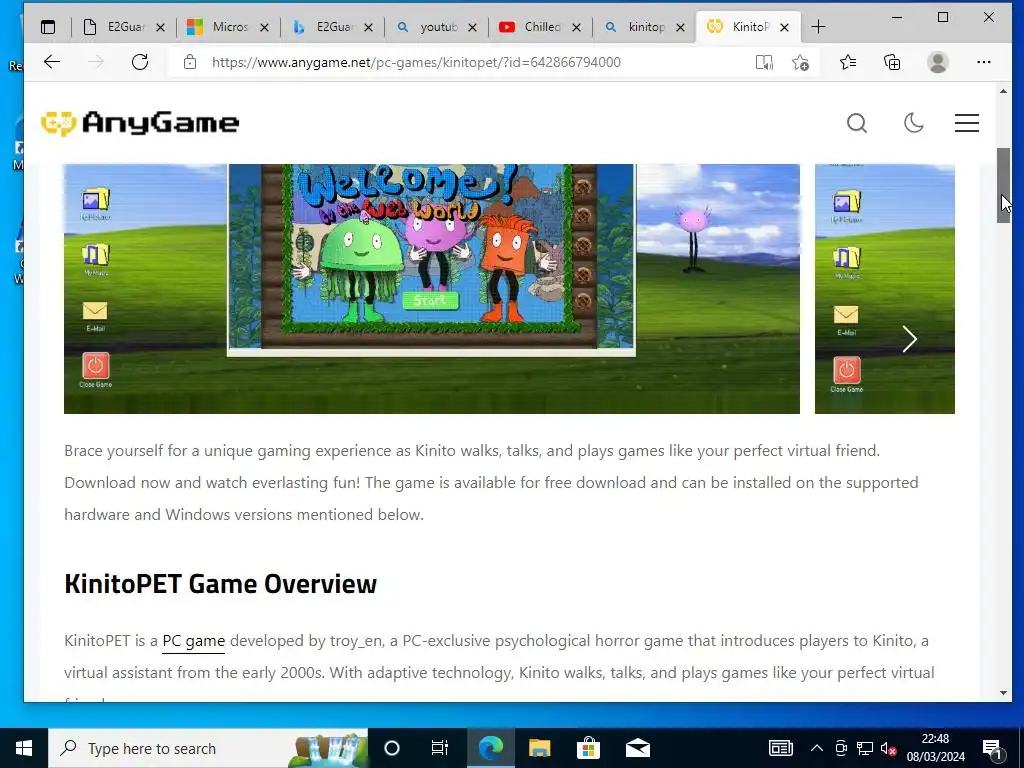Open File Explorer from taskbar
This screenshot has width=1024, height=768.
coord(539,748)
